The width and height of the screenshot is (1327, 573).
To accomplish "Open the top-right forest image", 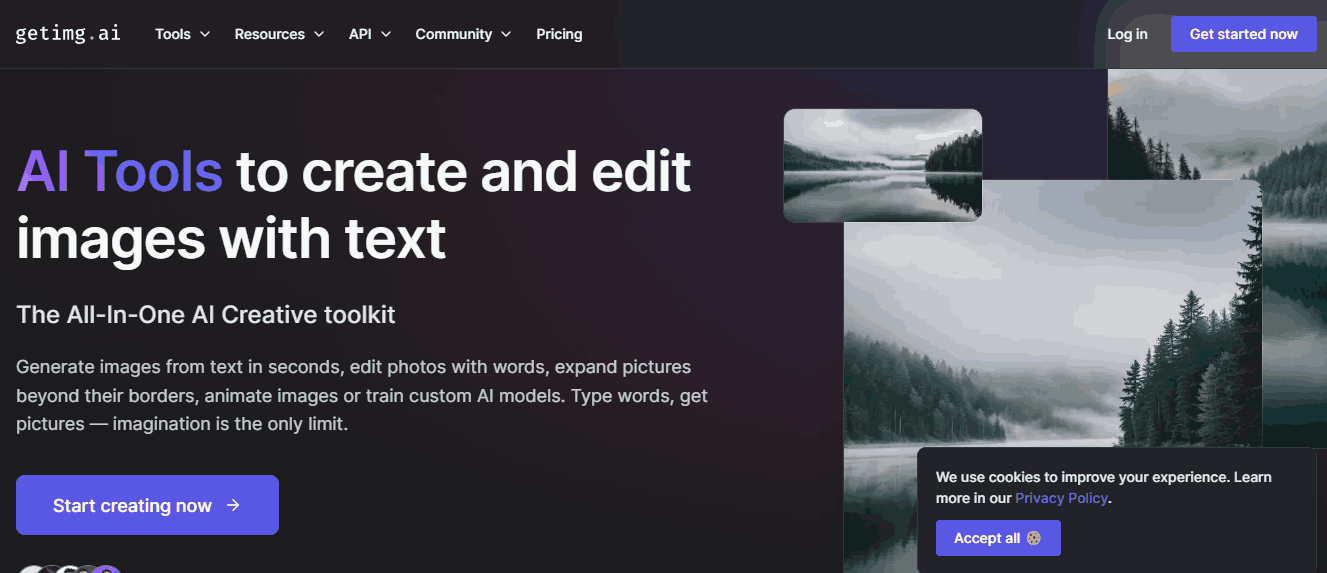I will point(1216,120).
